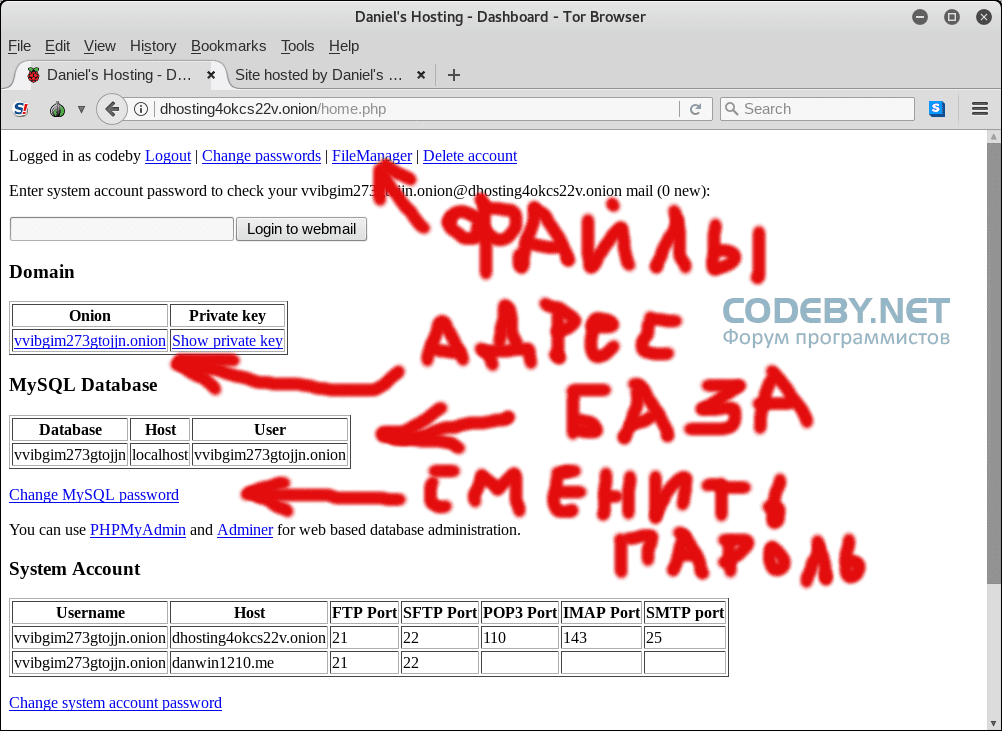
Task: Click the 'dhosting4okcs22v.onion' host cell
Action: click(249, 638)
